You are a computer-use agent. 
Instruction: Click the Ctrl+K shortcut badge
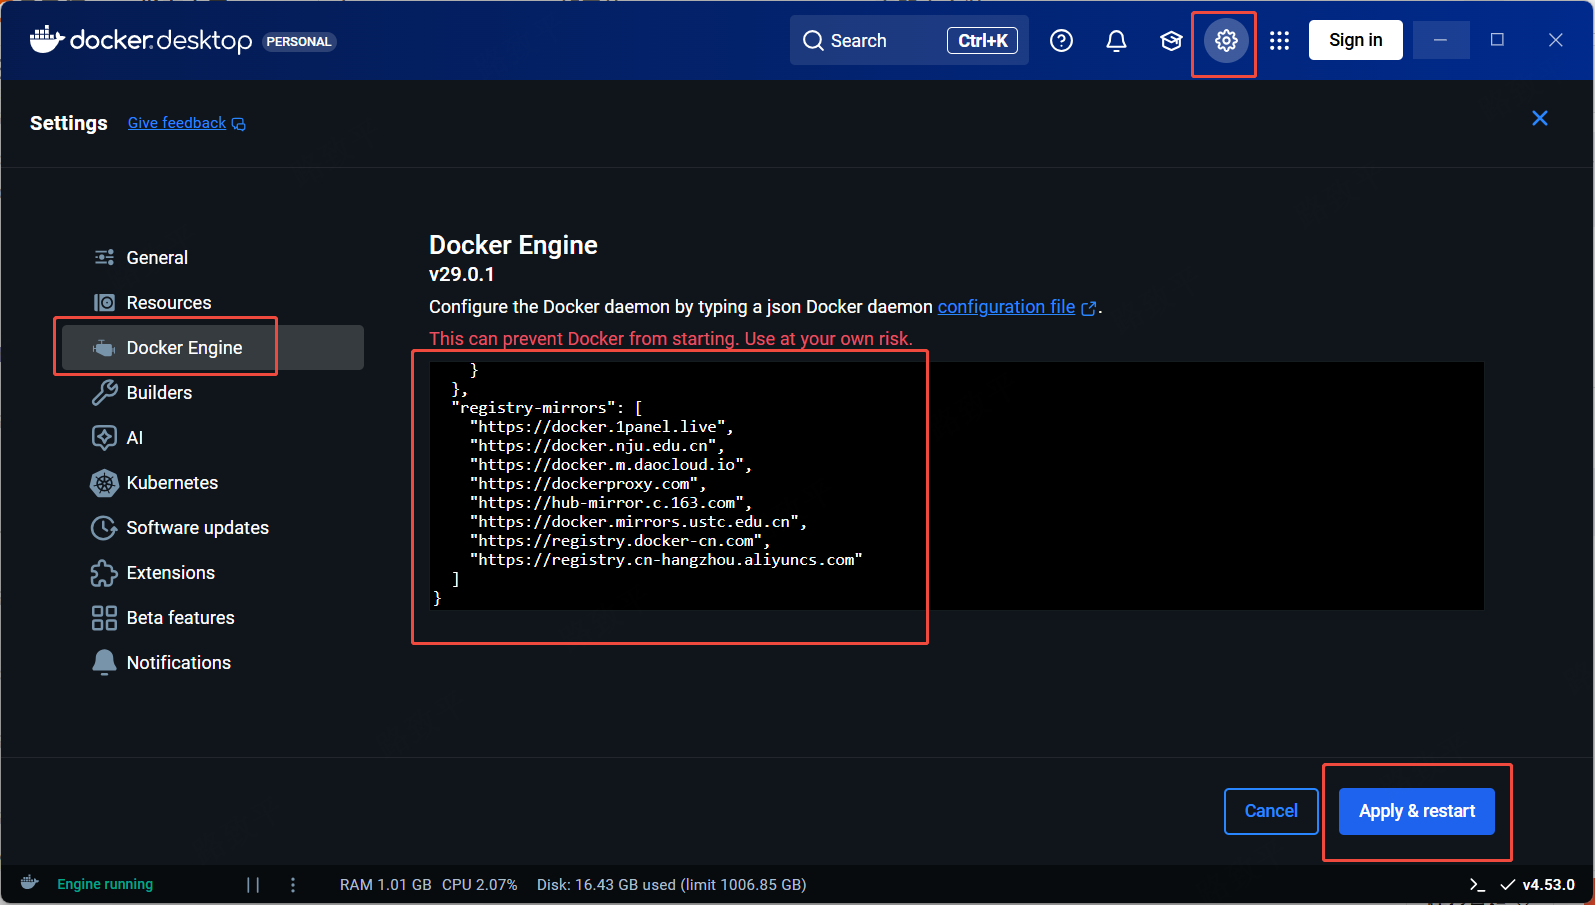[x=982, y=41]
